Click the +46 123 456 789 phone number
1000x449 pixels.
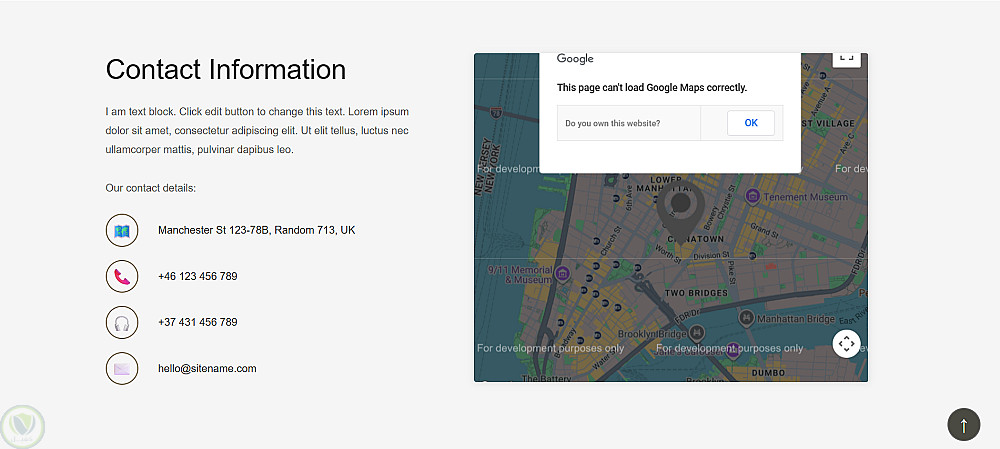point(197,277)
